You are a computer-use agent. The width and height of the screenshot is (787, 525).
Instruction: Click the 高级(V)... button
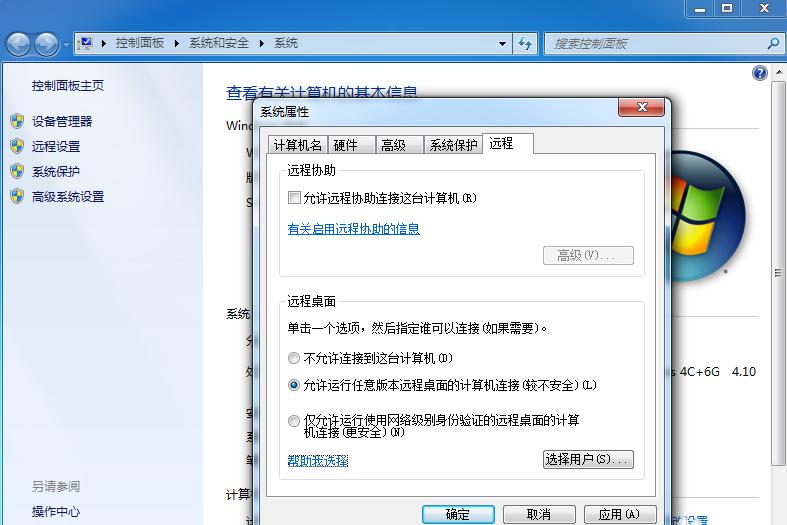point(588,255)
